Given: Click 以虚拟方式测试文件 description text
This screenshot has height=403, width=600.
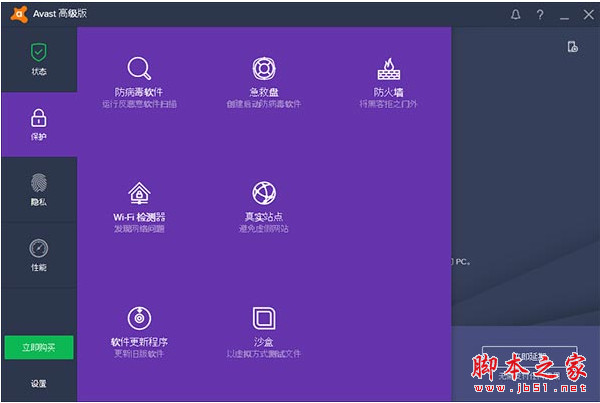Looking at the screenshot, I should pyautogui.click(x=264, y=354).
